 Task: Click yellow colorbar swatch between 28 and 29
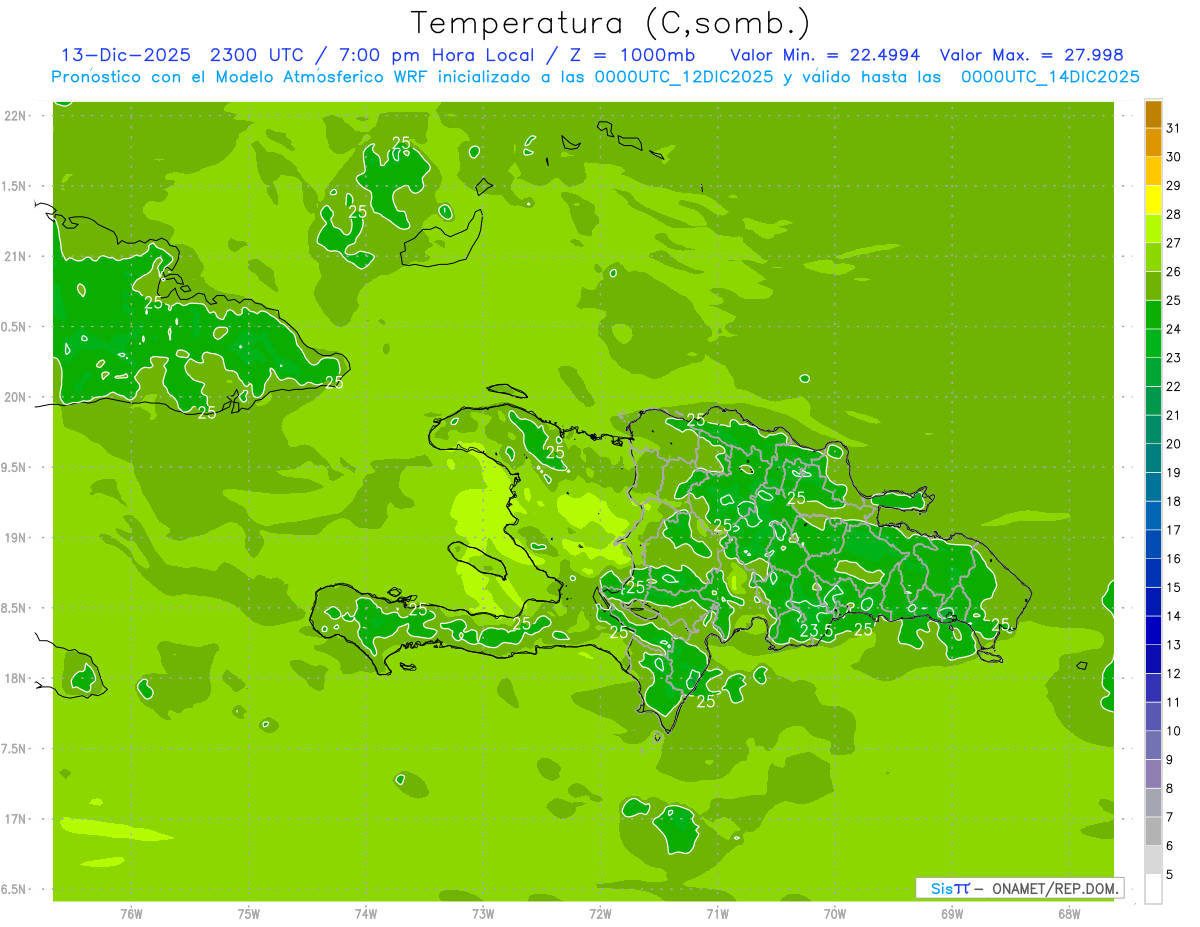point(1153,200)
